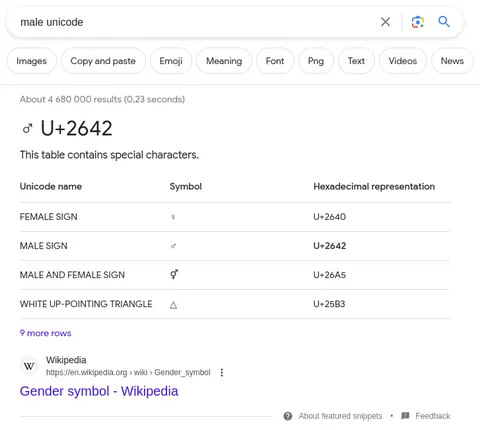Click 'This table contains special characters.' text
Viewport: 480px width, 430px height.
[x=109, y=155]
